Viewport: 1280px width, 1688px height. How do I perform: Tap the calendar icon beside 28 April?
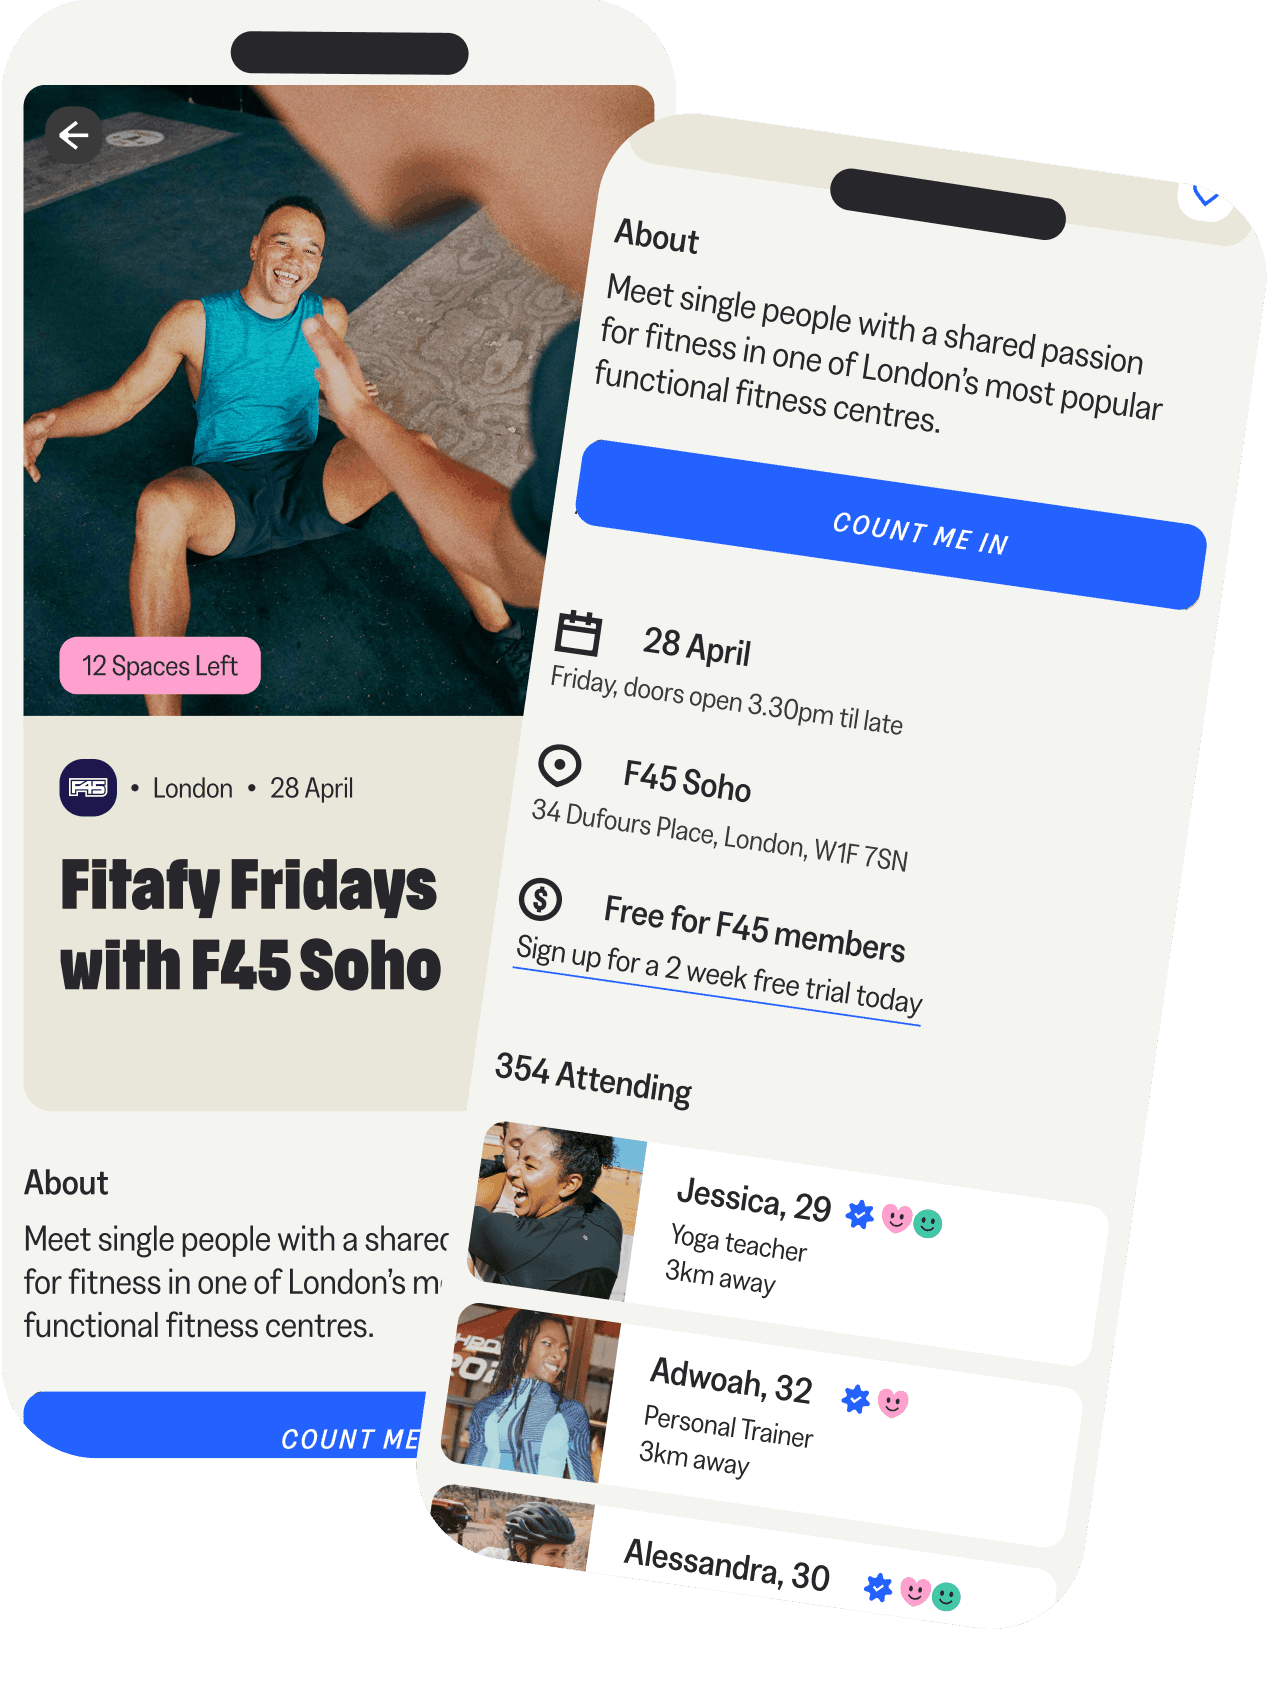click(x=579, y=633)
